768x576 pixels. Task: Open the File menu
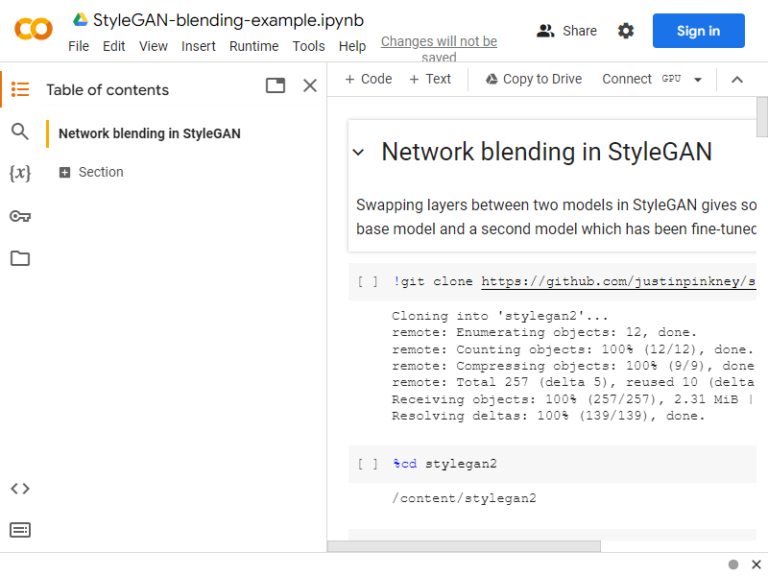78,46
